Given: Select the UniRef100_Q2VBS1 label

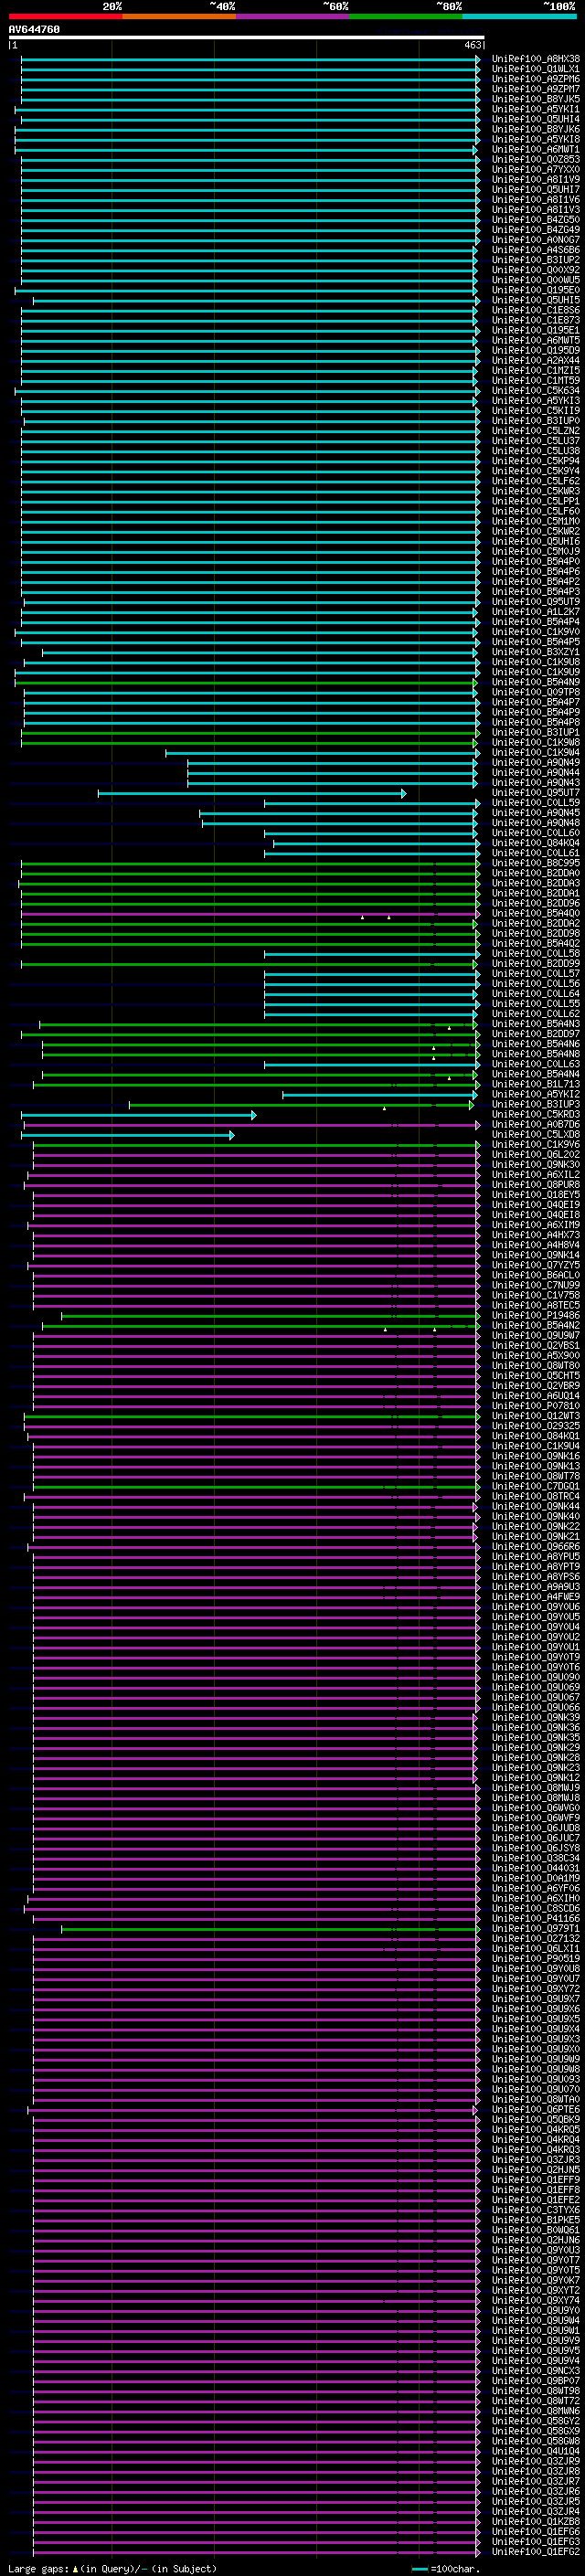Looking at the screenshot, I should click(x=536, y=1346).
